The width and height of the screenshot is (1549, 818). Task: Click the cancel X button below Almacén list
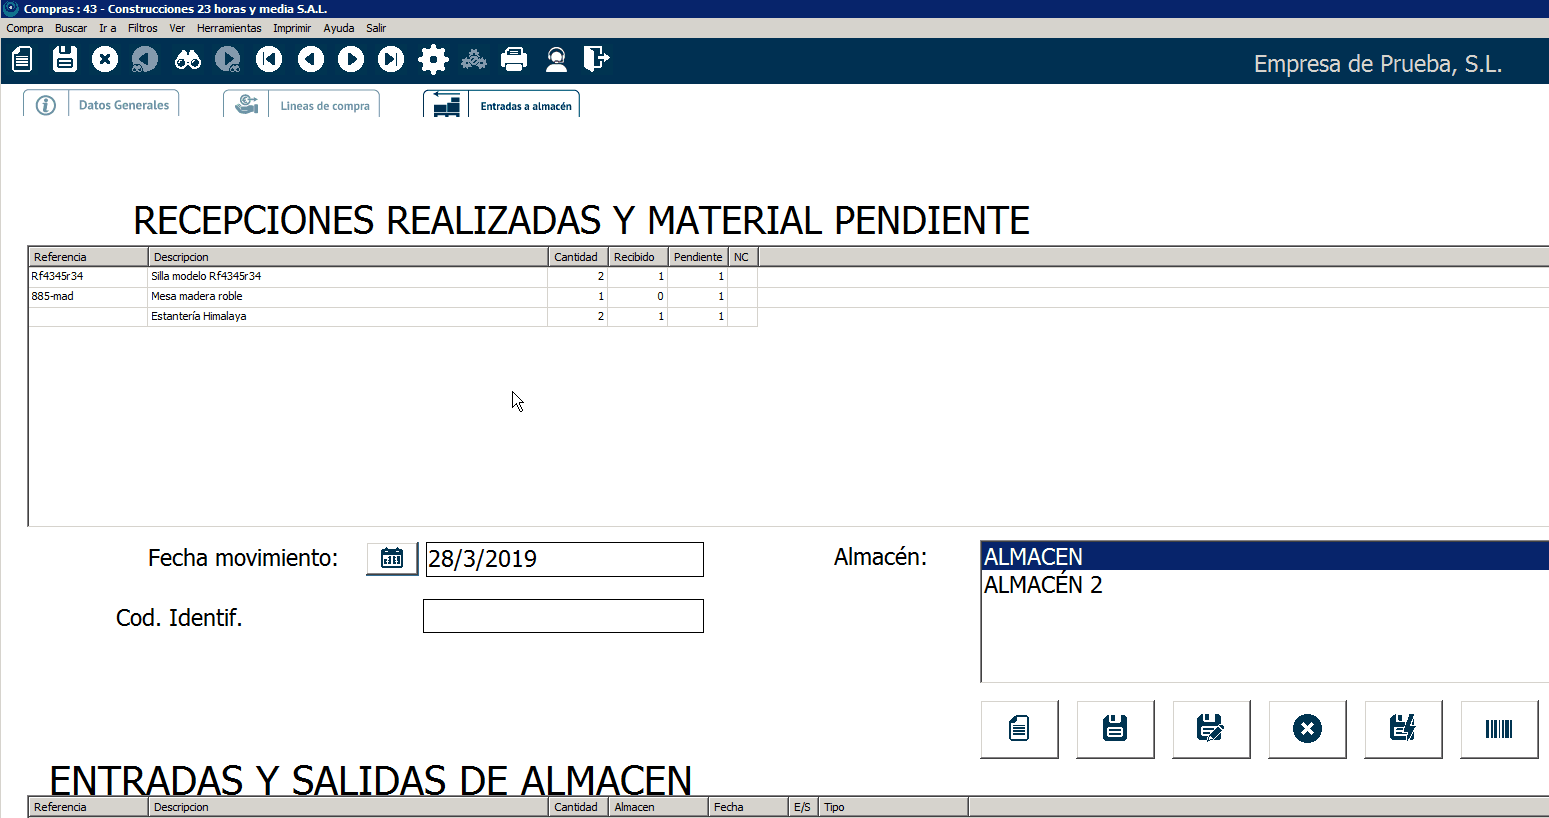click(x=1306, y=729)
